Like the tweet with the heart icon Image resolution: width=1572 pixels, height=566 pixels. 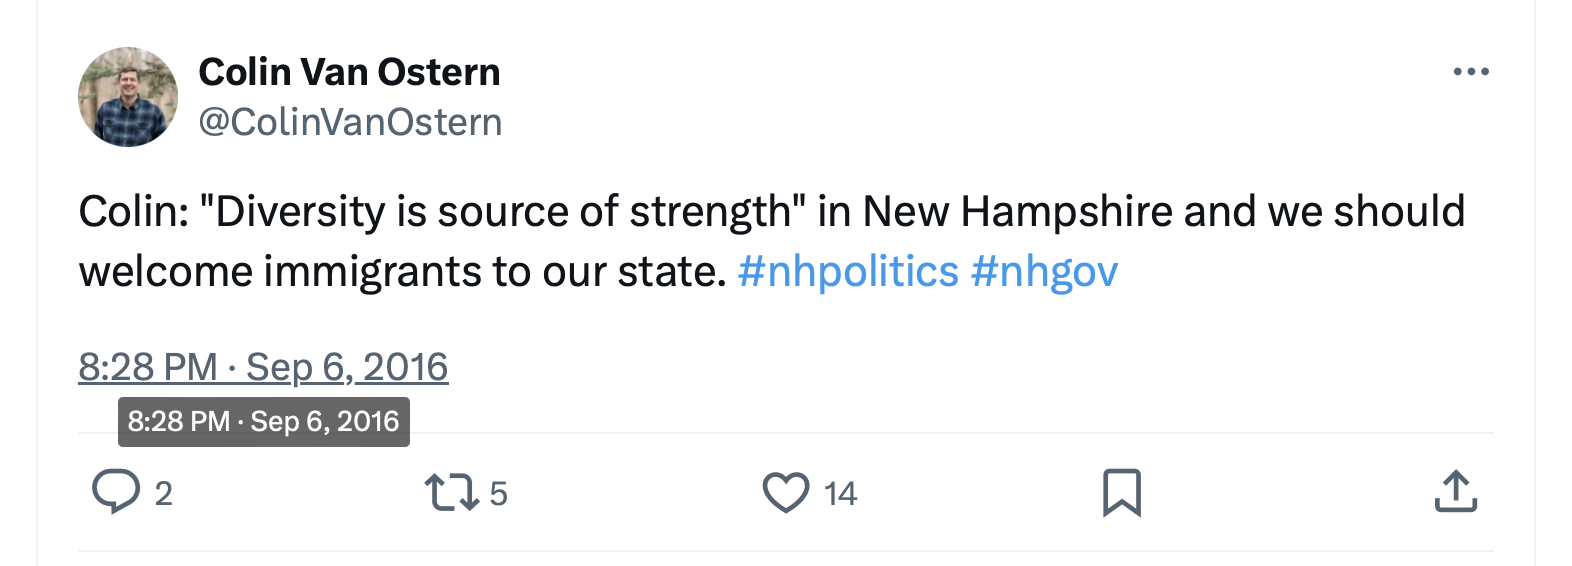tap(786, 492)
